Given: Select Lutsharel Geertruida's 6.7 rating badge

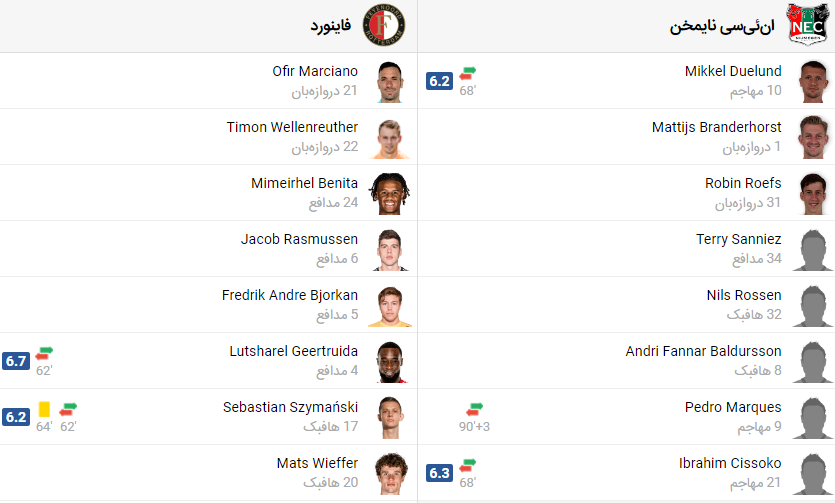Looking at the screenshot, I should pos(15,361).
